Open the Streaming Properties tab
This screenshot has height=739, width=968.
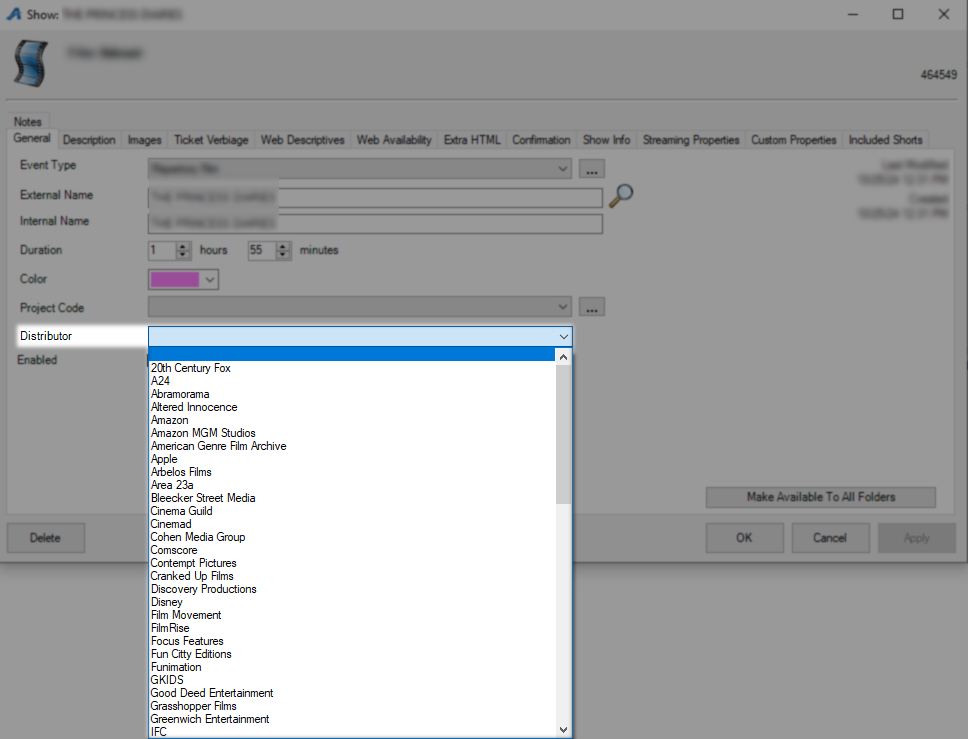click(691, 140)
